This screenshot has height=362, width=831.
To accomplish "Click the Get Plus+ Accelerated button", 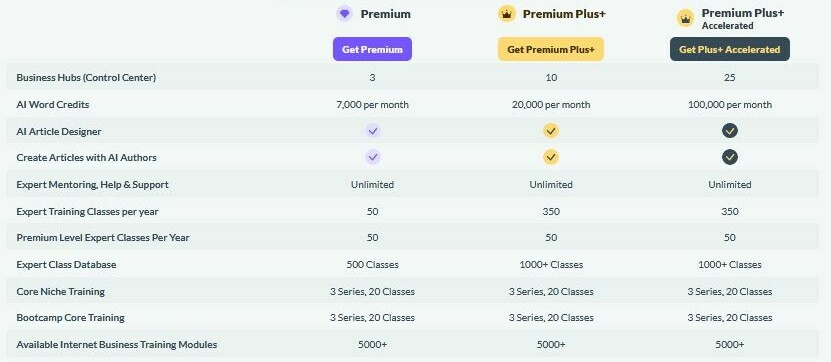I will [730, 49].
